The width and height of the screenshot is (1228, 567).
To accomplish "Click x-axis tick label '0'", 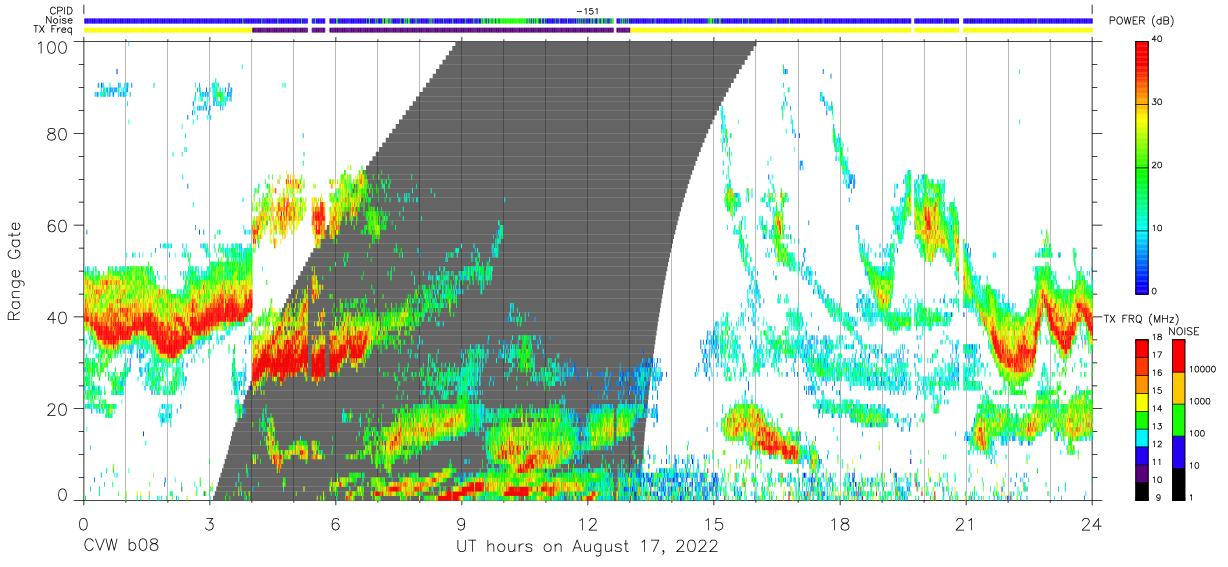I will click(x=83, y=523).
